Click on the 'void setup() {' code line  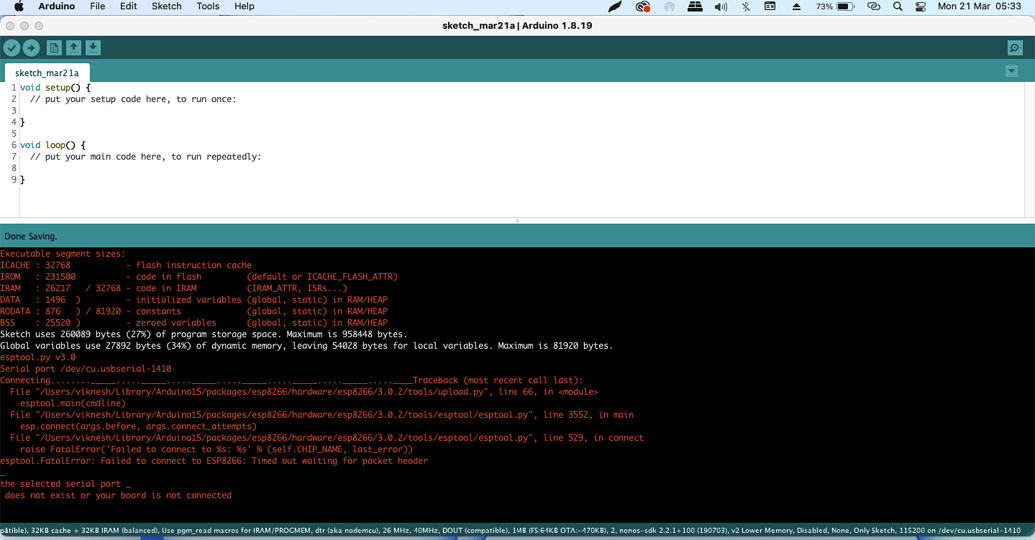[x=55, y=87]
